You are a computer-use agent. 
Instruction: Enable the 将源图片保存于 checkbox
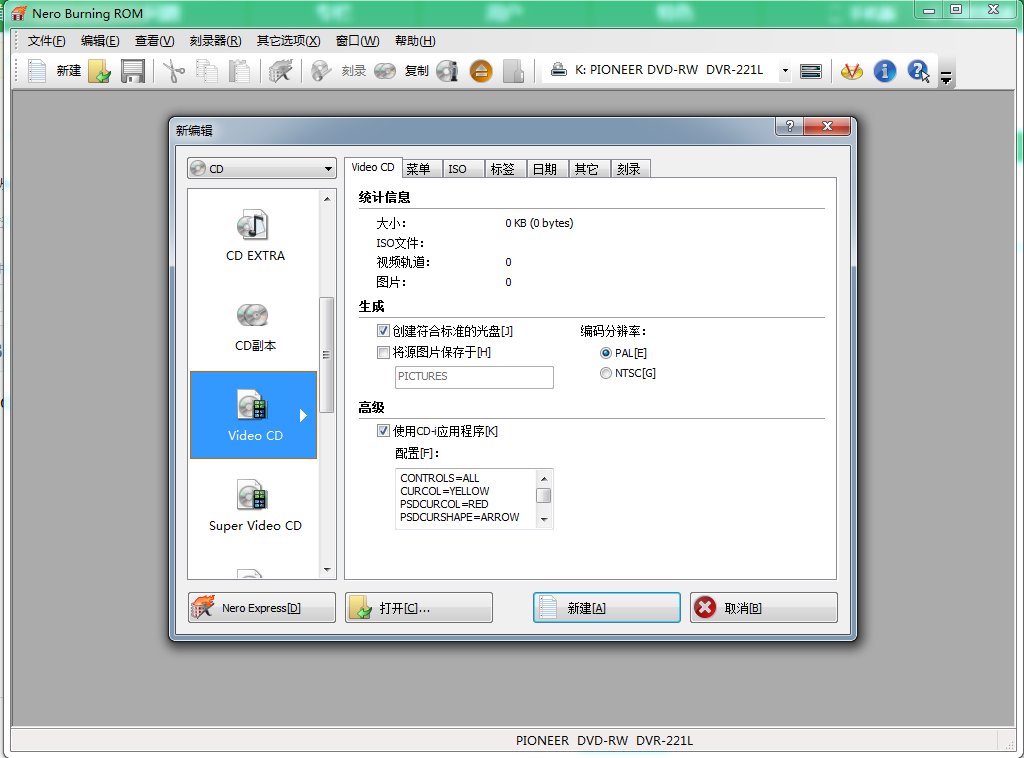tap(383, 352)
